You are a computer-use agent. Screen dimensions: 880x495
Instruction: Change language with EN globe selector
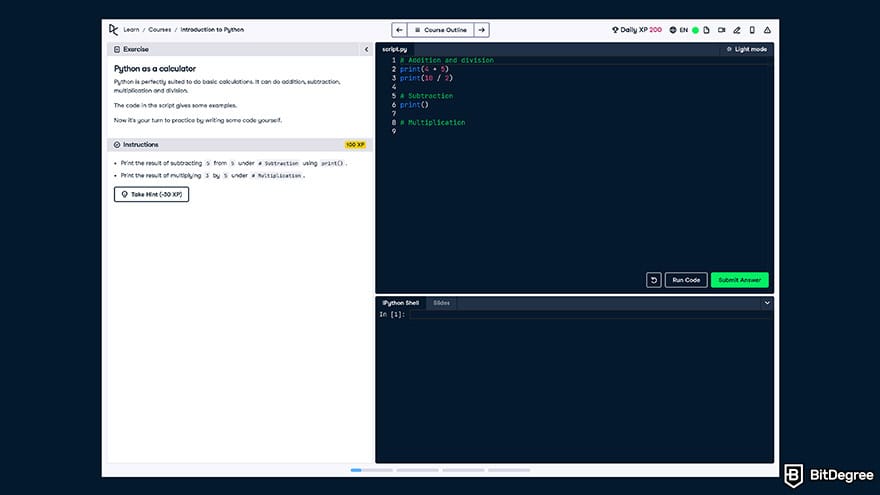click(678, 30)
